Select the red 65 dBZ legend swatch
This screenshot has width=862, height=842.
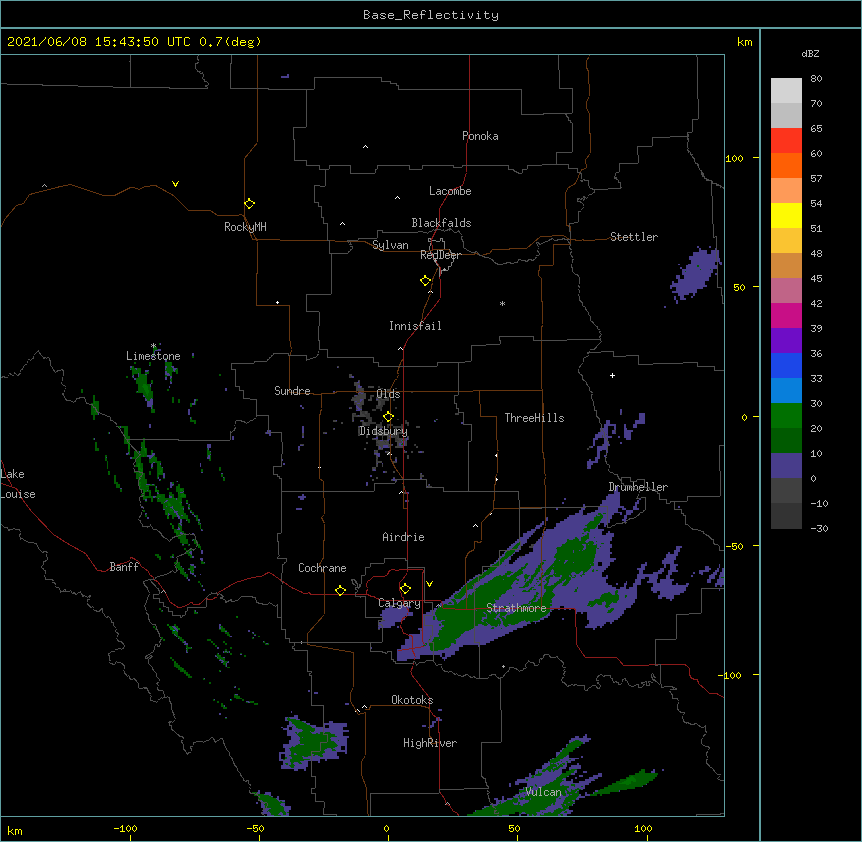pyautogui.click(x=786, y=140)
